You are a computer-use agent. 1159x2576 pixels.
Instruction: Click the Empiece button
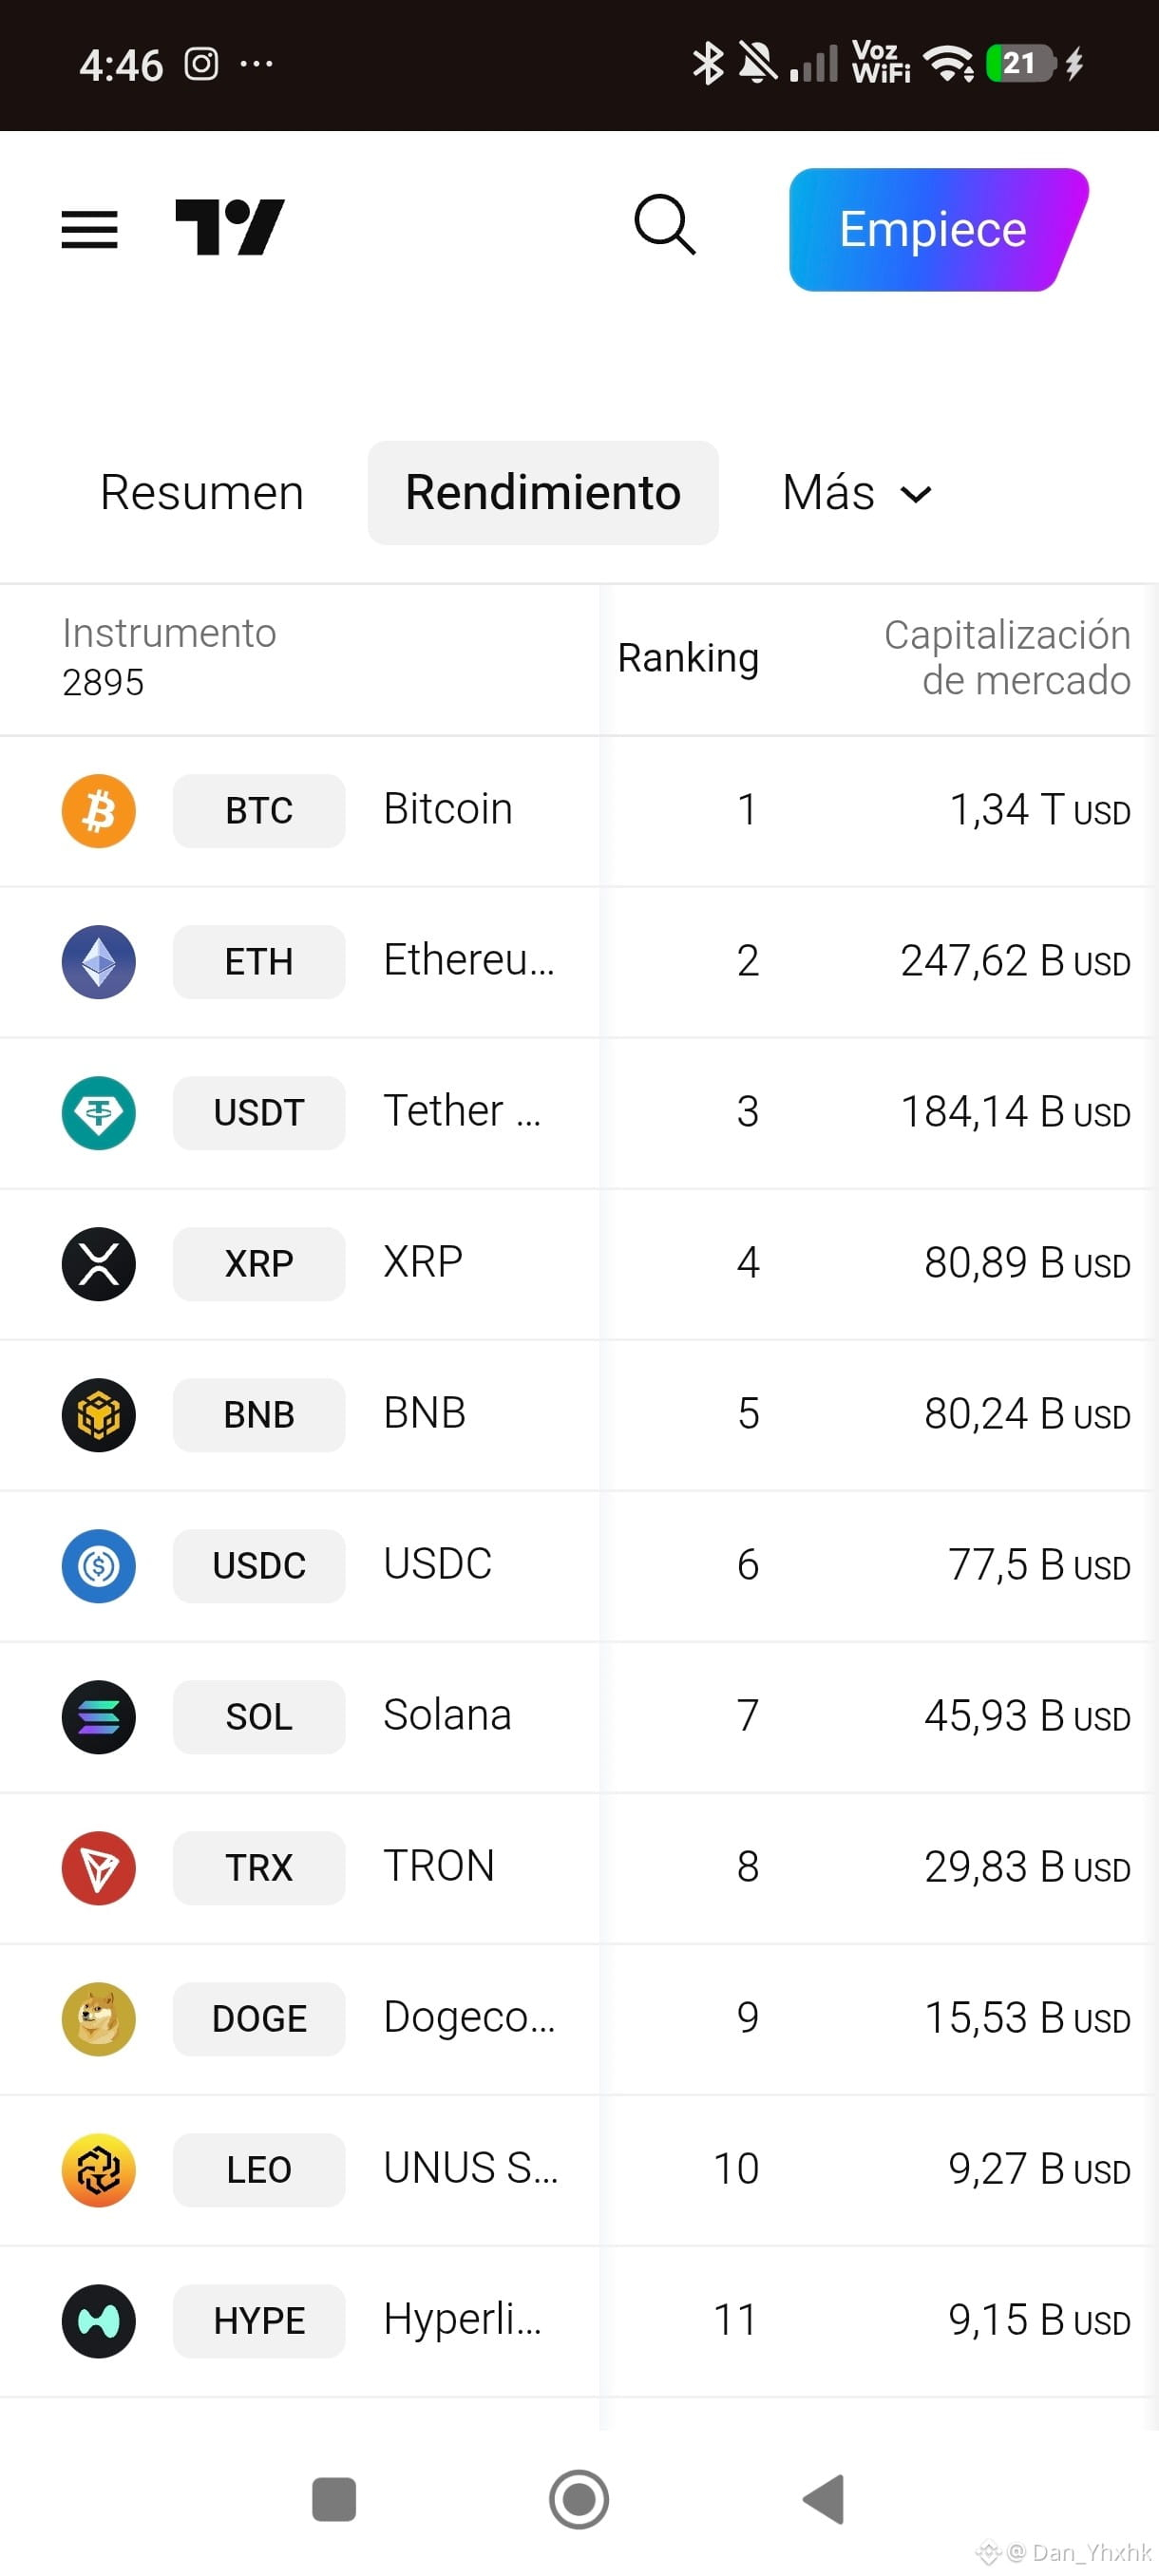(938, 230)
